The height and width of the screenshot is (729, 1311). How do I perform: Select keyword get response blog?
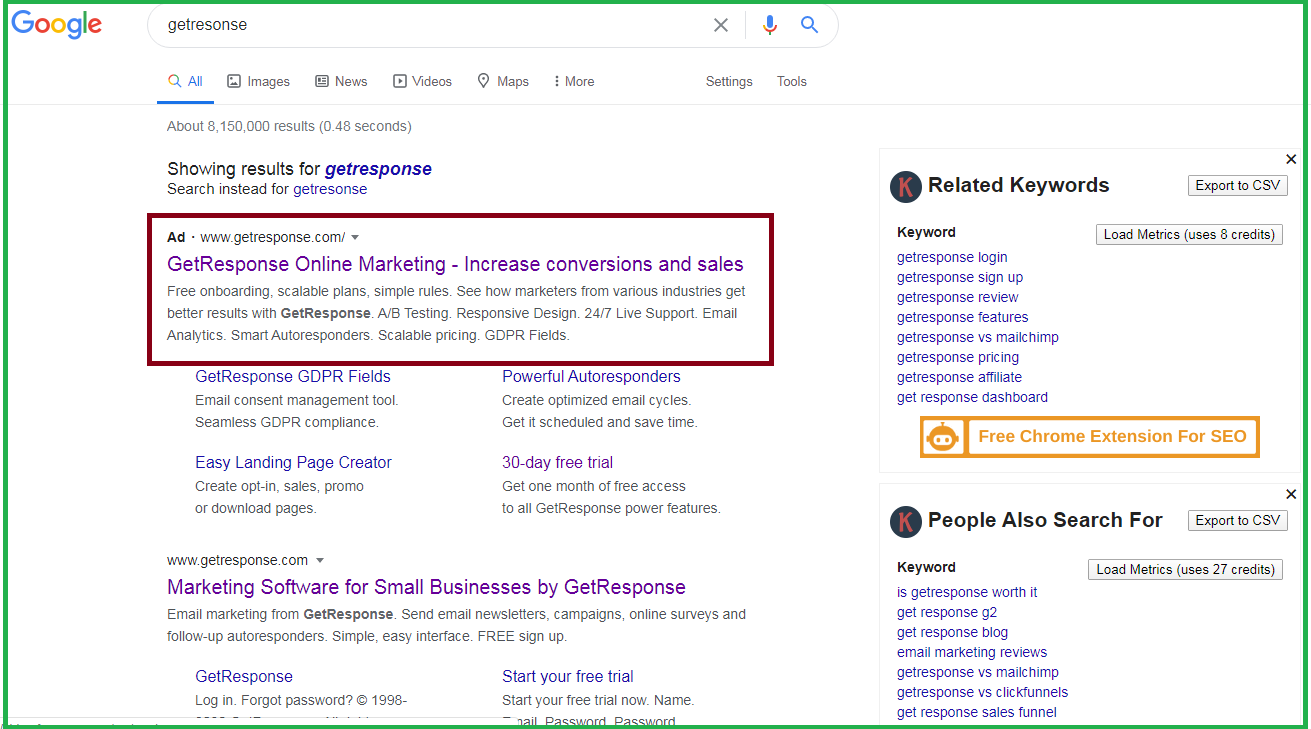[x=952, y=633]
